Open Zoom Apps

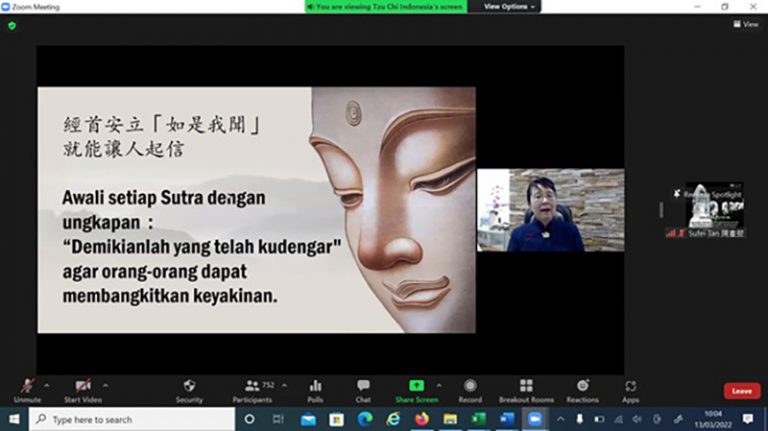[x=630, y=389]
